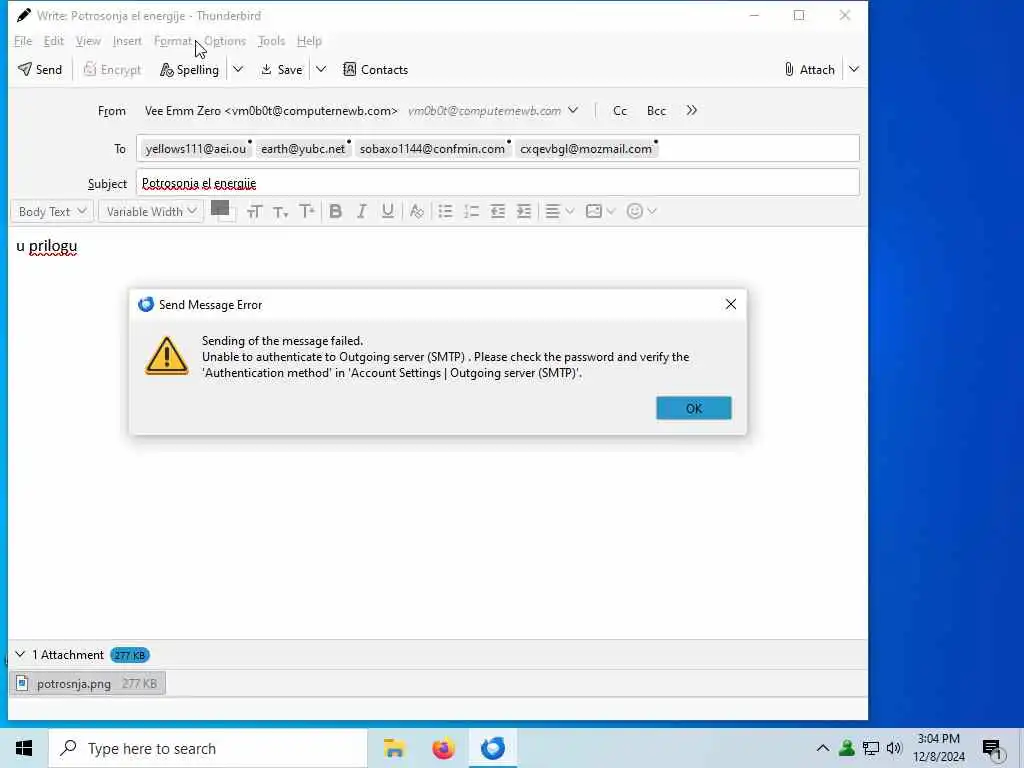Open text alignment dropdown

[x=559, y=211]
